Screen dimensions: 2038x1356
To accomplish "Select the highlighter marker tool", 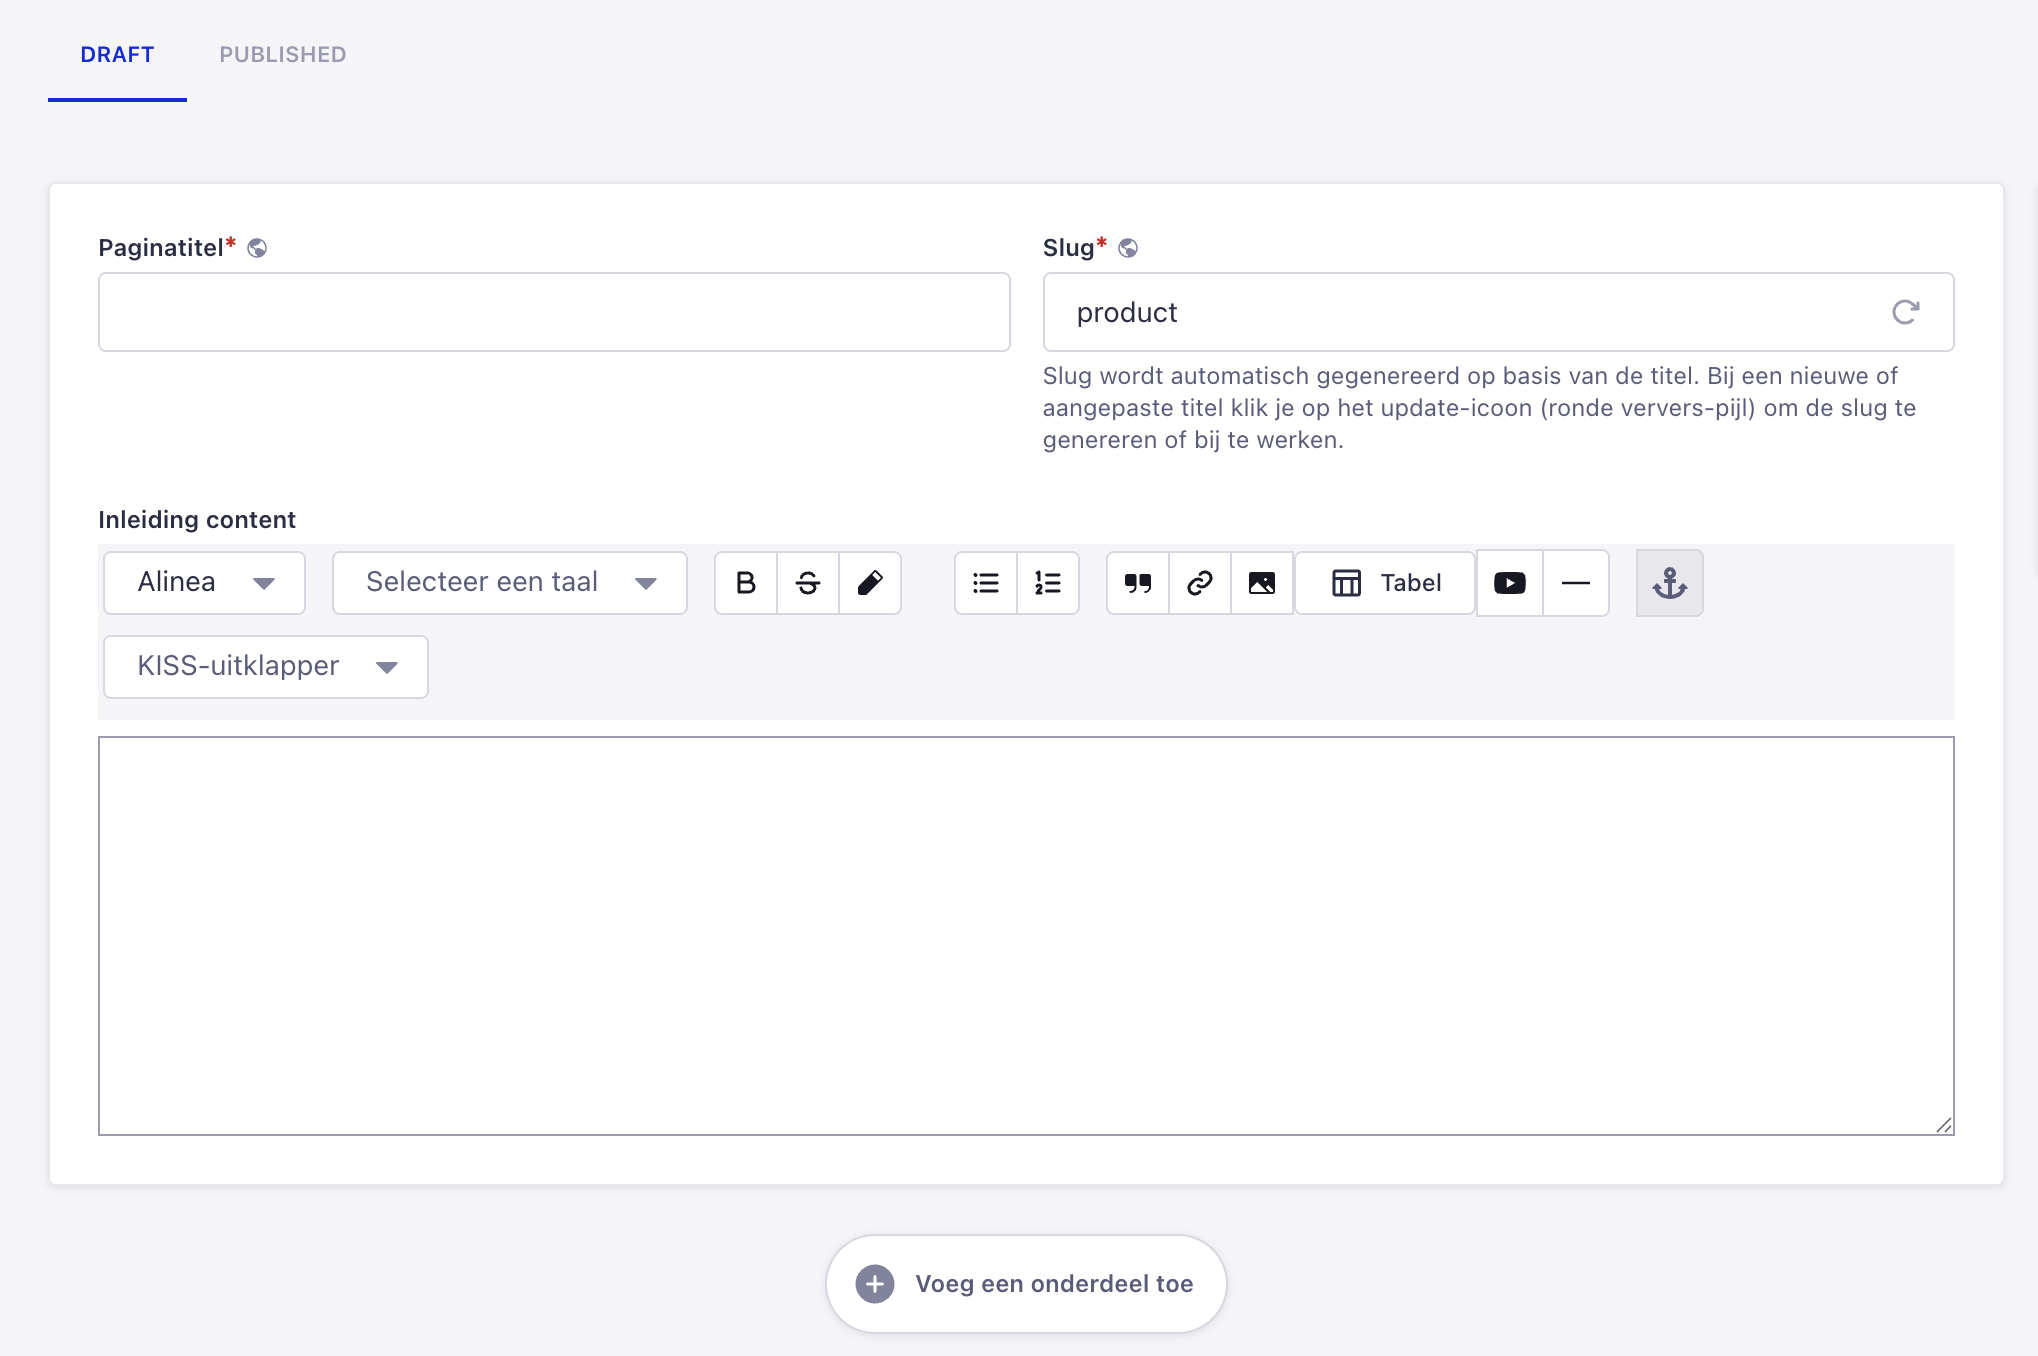I will point(870,583).
